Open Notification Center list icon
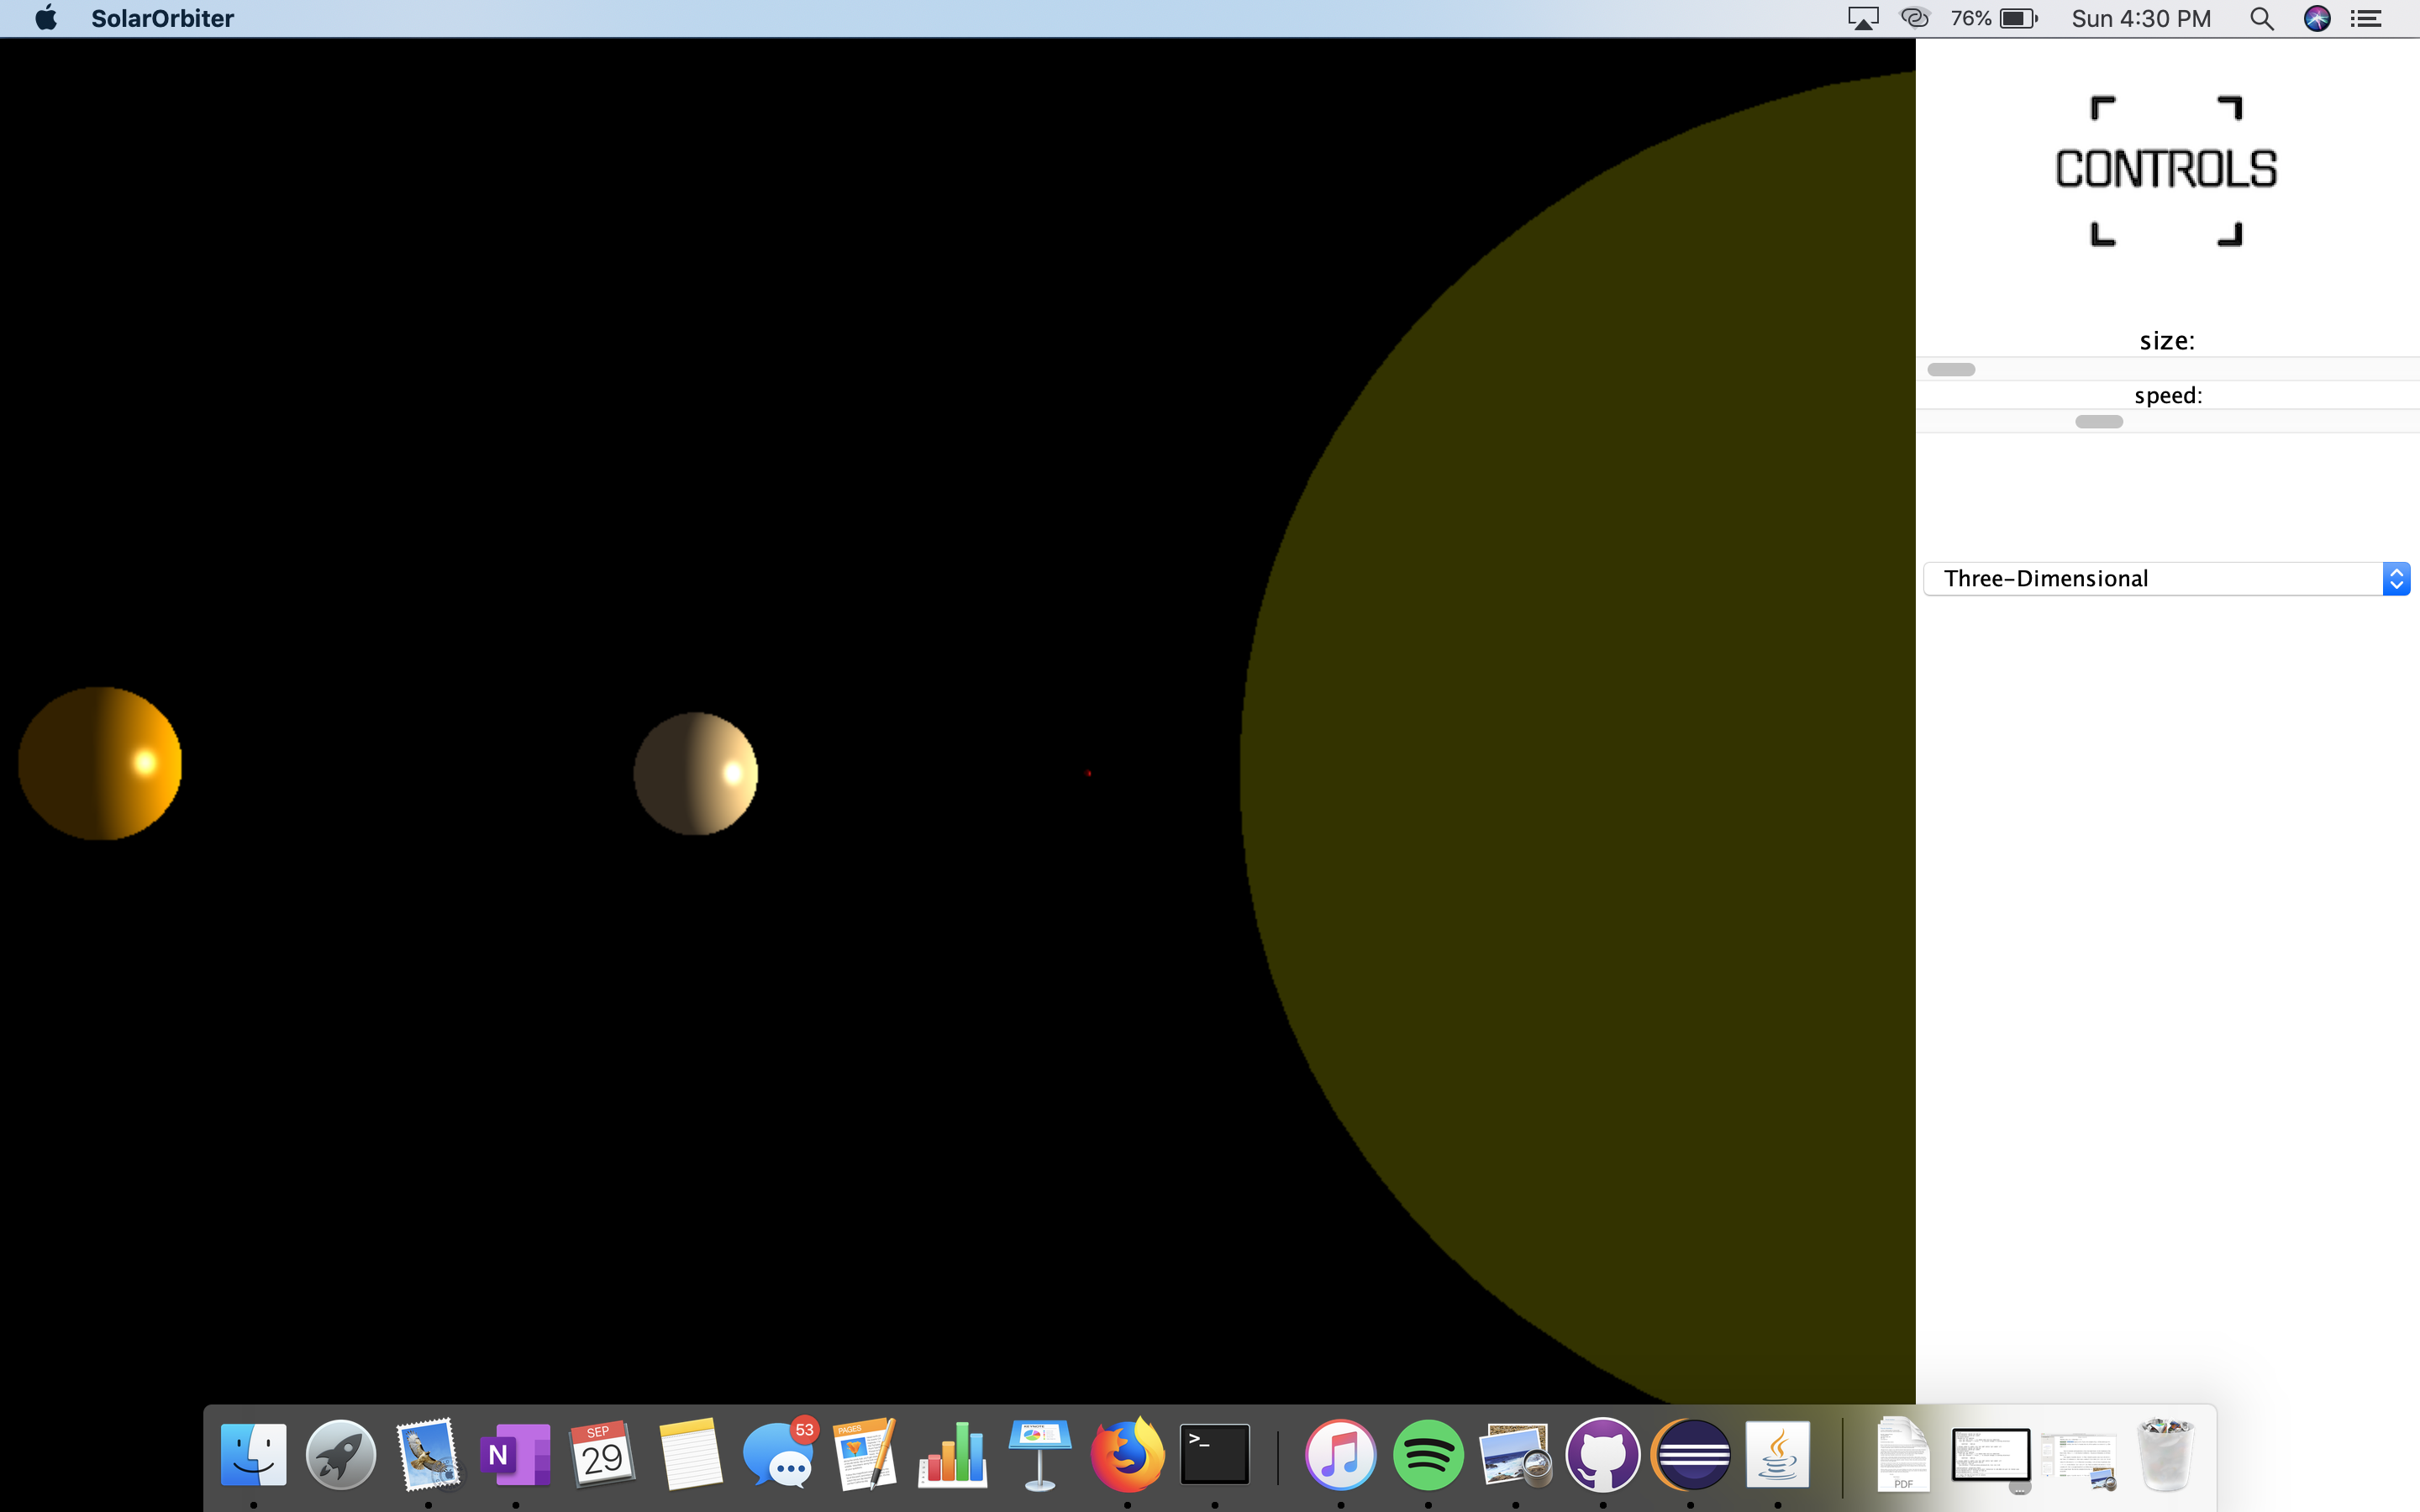Image resolution: width=2420 pixels, height=1512 pixels. tap(2365, 18)
